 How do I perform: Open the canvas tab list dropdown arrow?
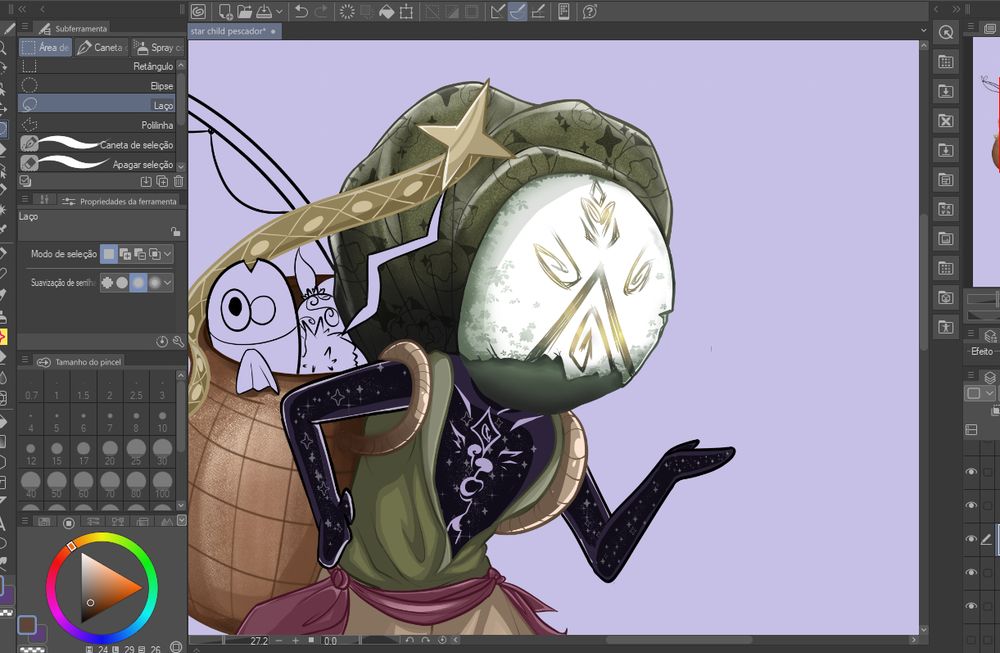tap(923, 31)
